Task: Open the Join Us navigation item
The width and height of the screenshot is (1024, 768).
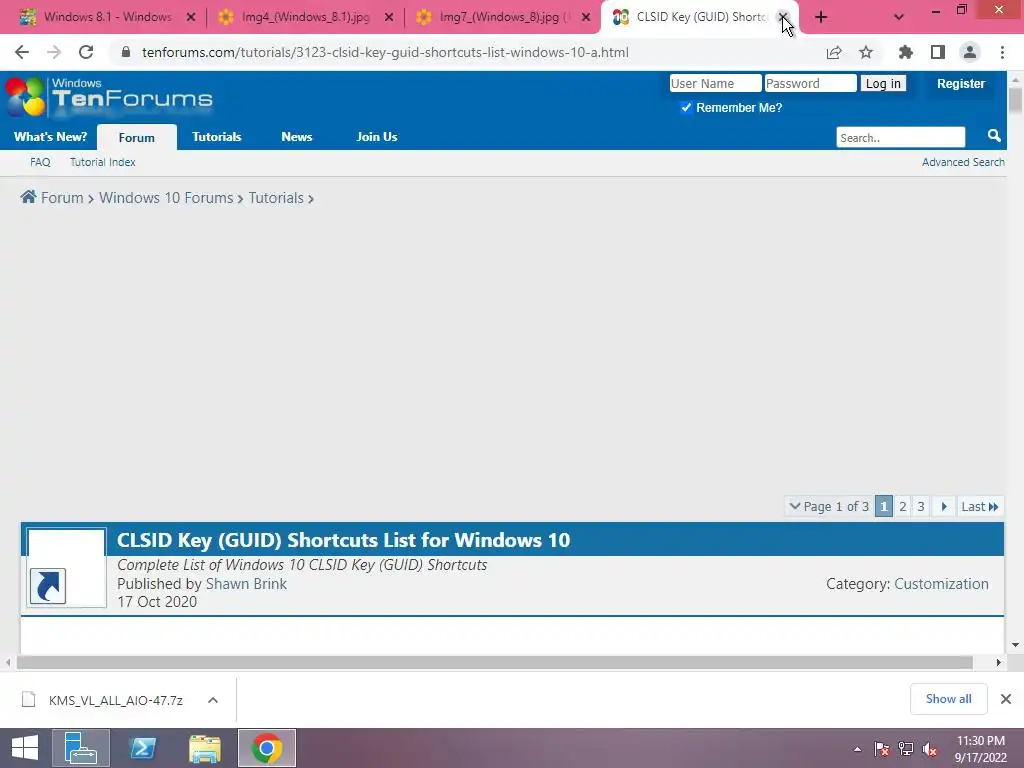Action: 376,136
